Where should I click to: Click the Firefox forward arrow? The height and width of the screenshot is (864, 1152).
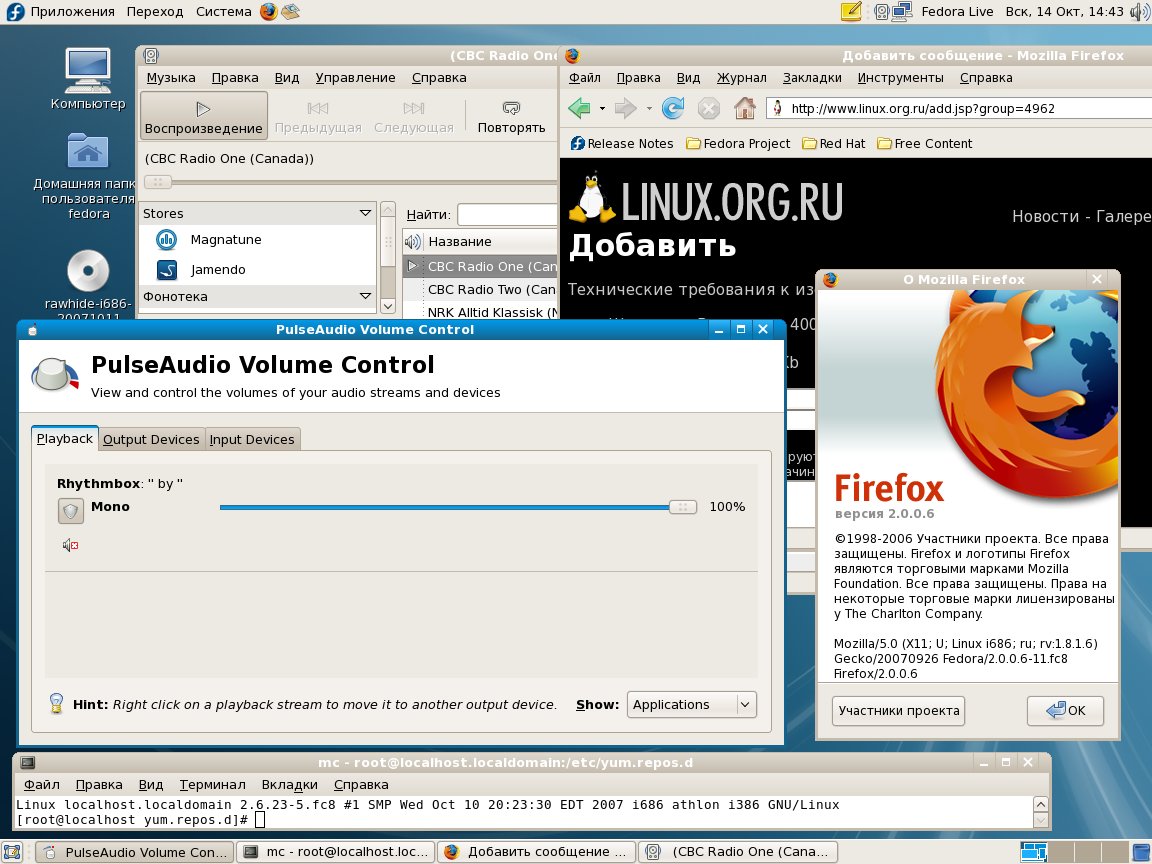pyautogui.click(x=625, y=108)
